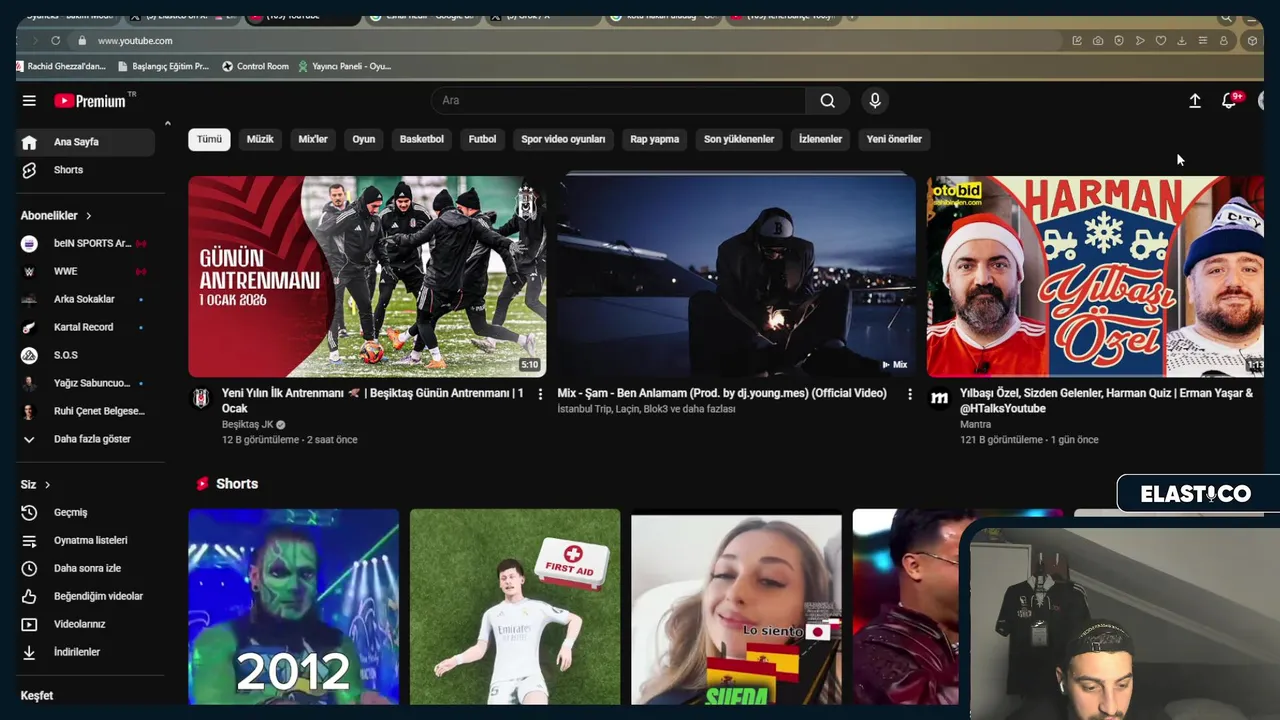Select Futbol filter chip
This screenshot has width=1280, height=720.
(483, 139)
